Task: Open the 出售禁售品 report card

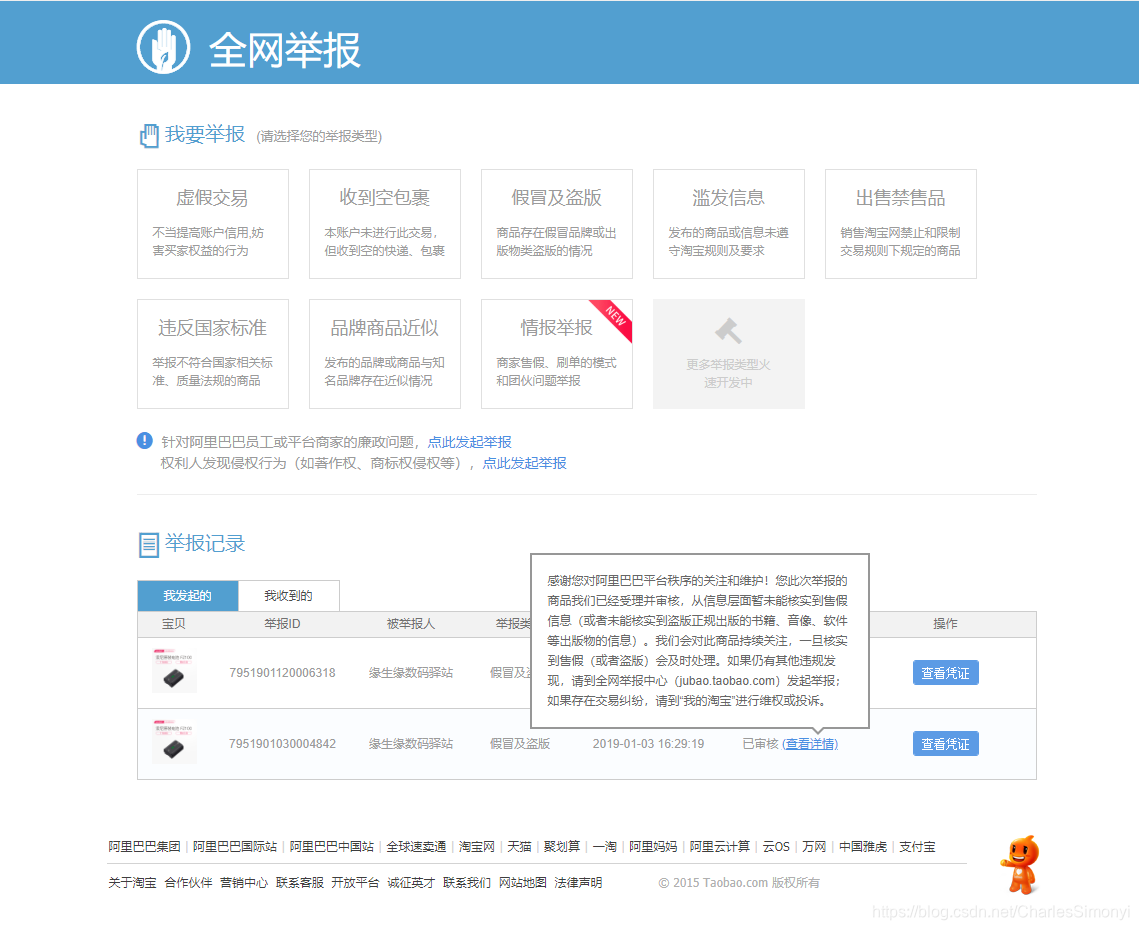Action: pyautogui.click(x=901, y=224)
